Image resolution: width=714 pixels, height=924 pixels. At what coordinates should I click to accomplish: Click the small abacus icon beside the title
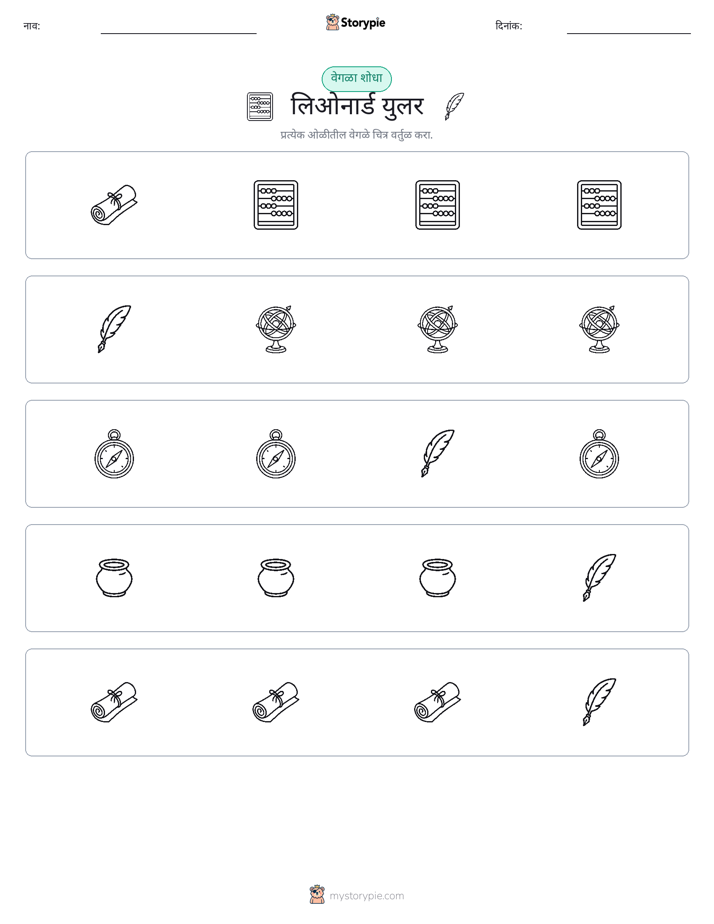260,107
